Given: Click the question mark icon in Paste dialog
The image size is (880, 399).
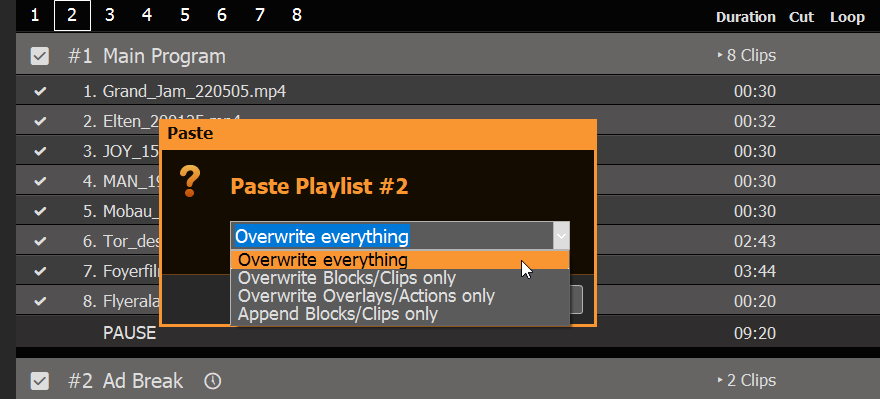Looking at the screenshot, I should tap(190, 182).
